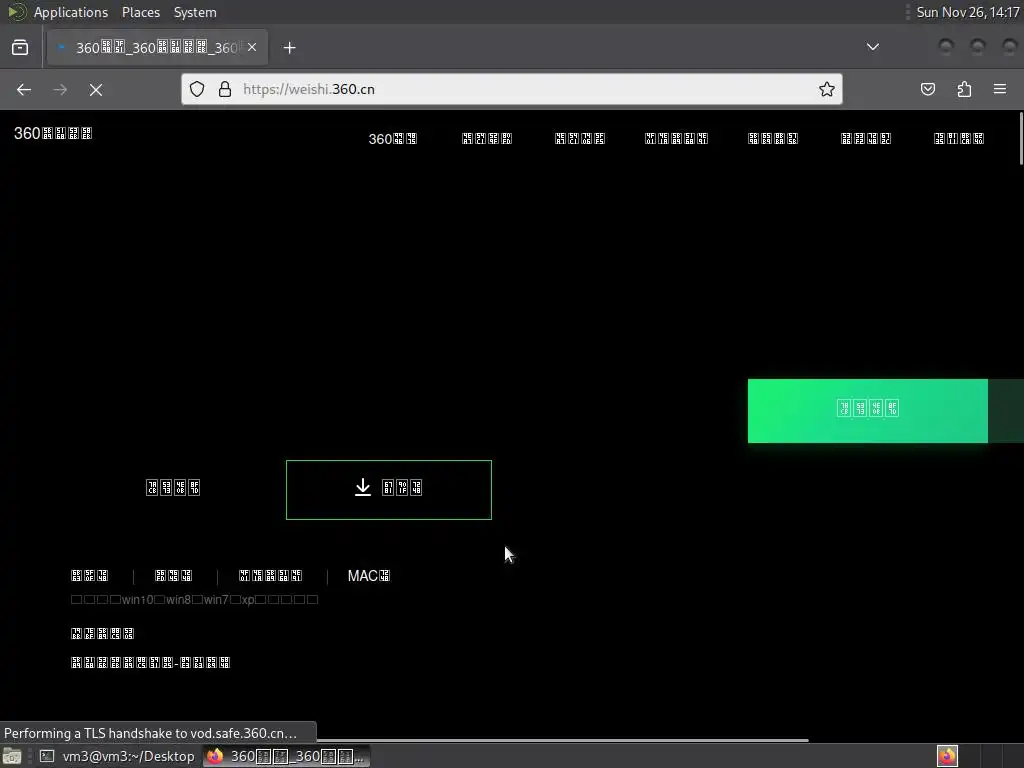Click the clock showing Sun Nov 26
Screen dimensions: 1024x768
point(967,12)
